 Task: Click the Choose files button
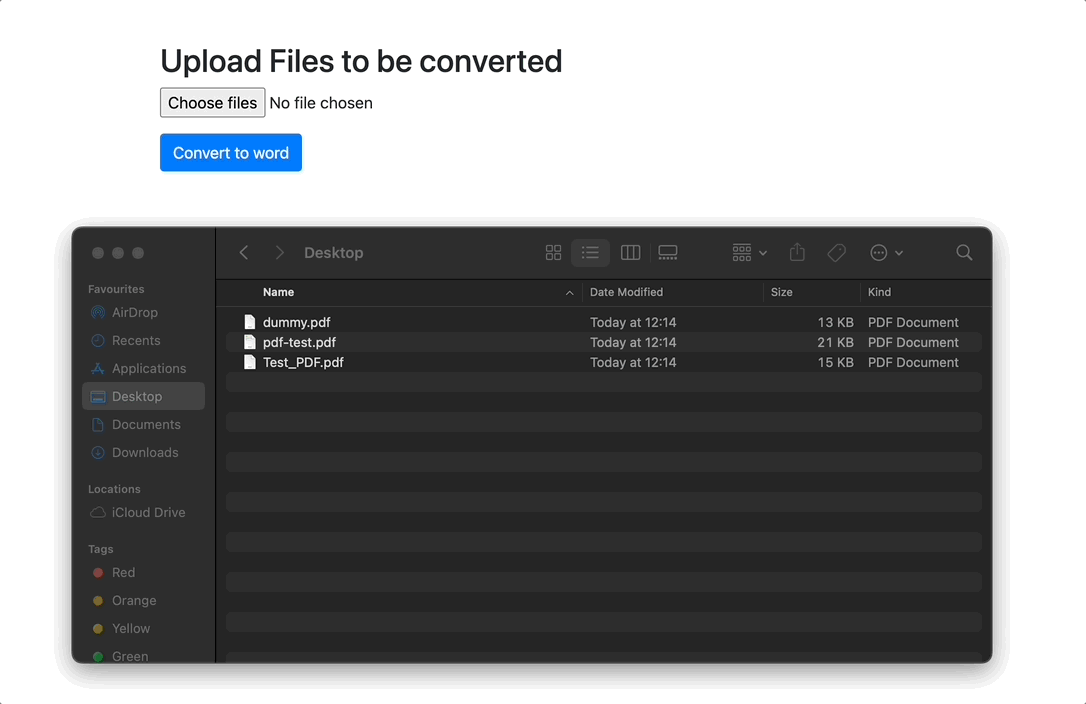(212, 102)
